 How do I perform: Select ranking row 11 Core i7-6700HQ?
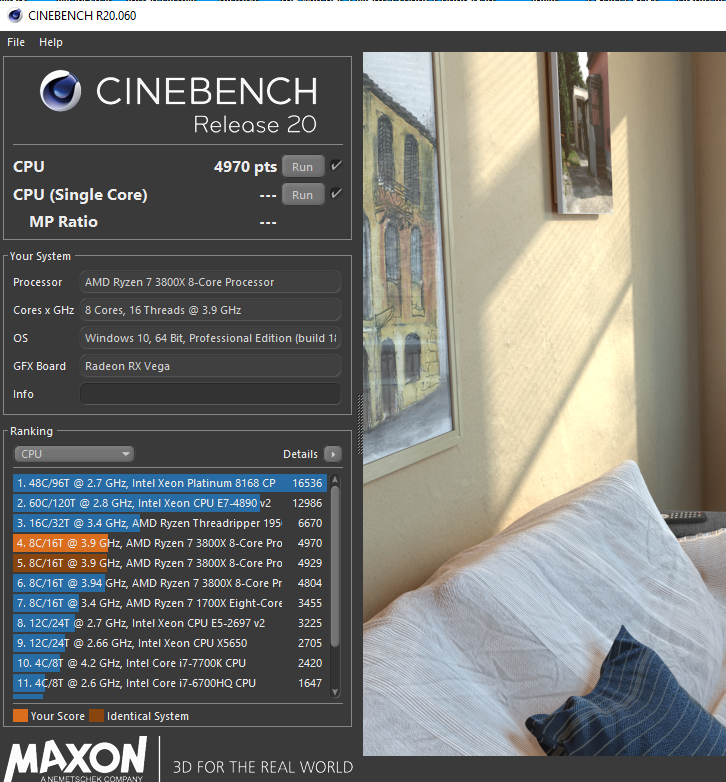tap(170, 683)
